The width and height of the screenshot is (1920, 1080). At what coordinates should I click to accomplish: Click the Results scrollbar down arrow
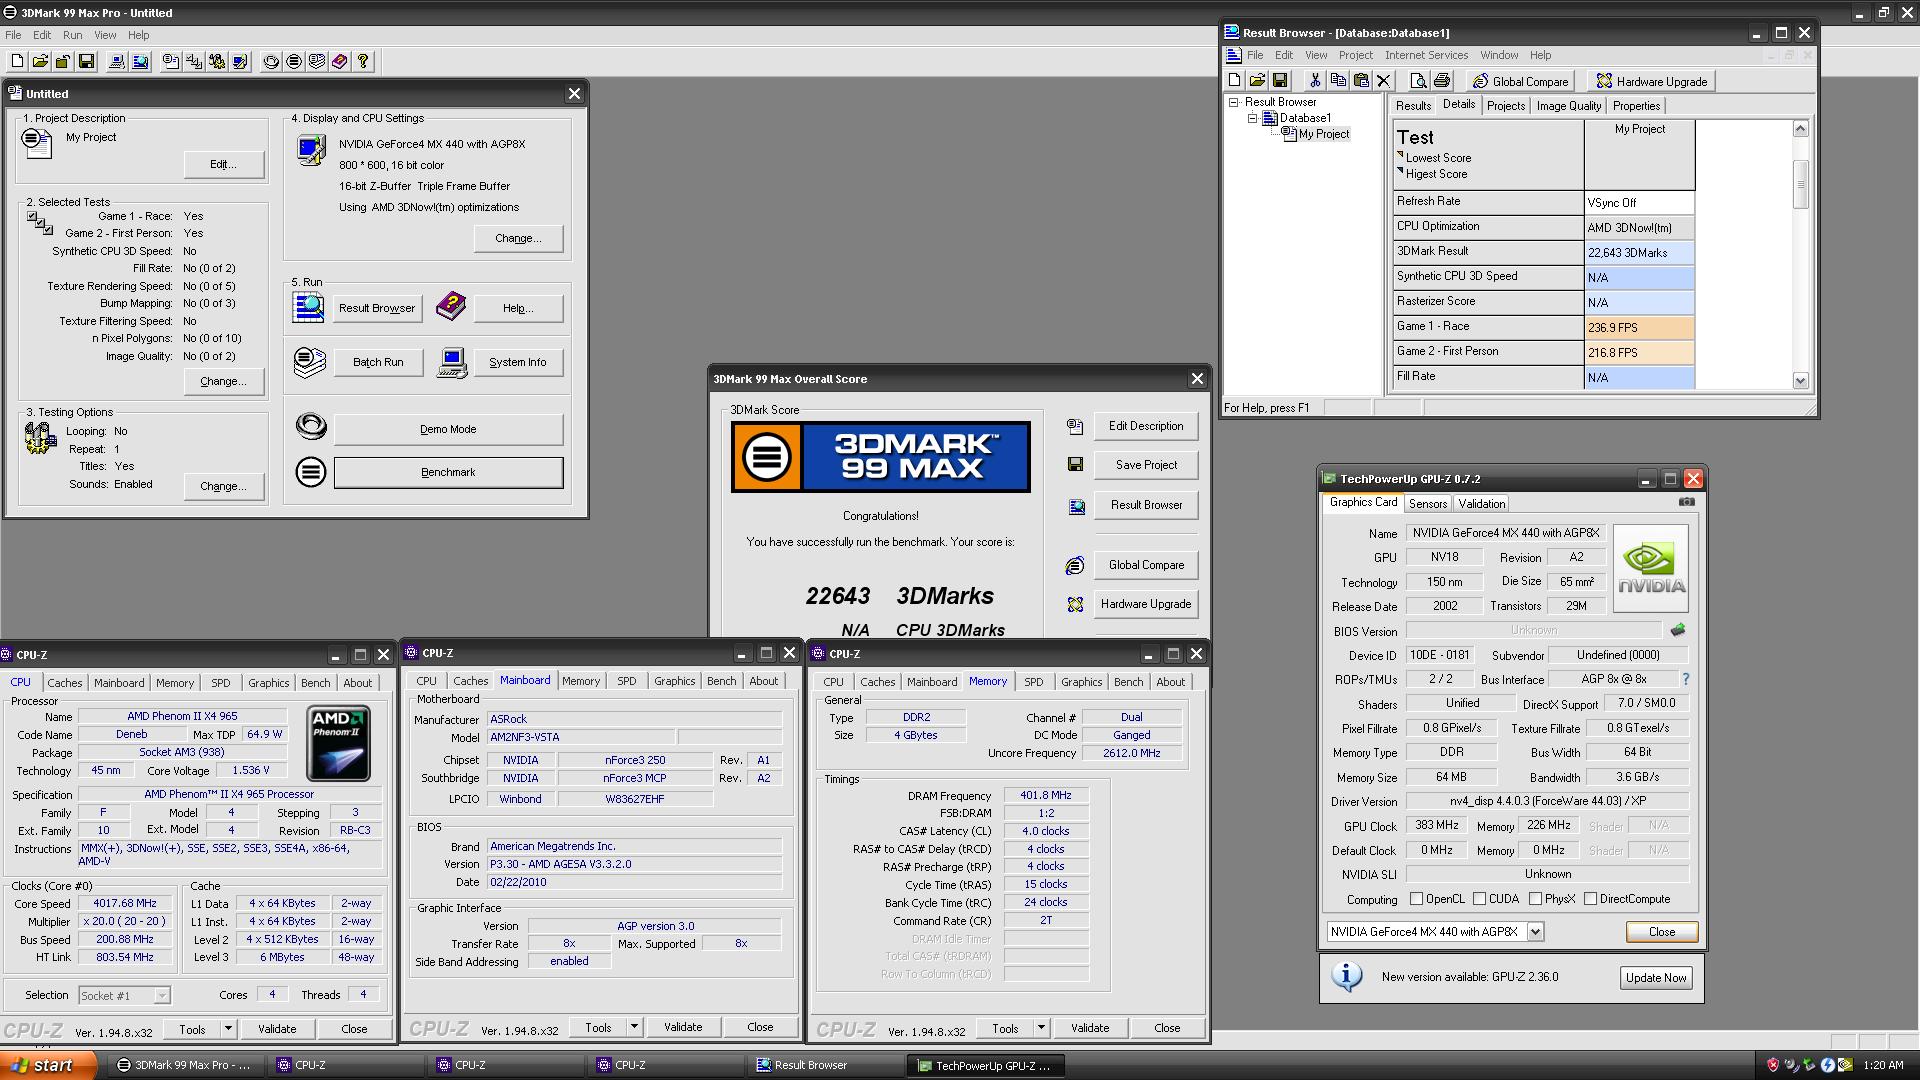click(1800, 380)
